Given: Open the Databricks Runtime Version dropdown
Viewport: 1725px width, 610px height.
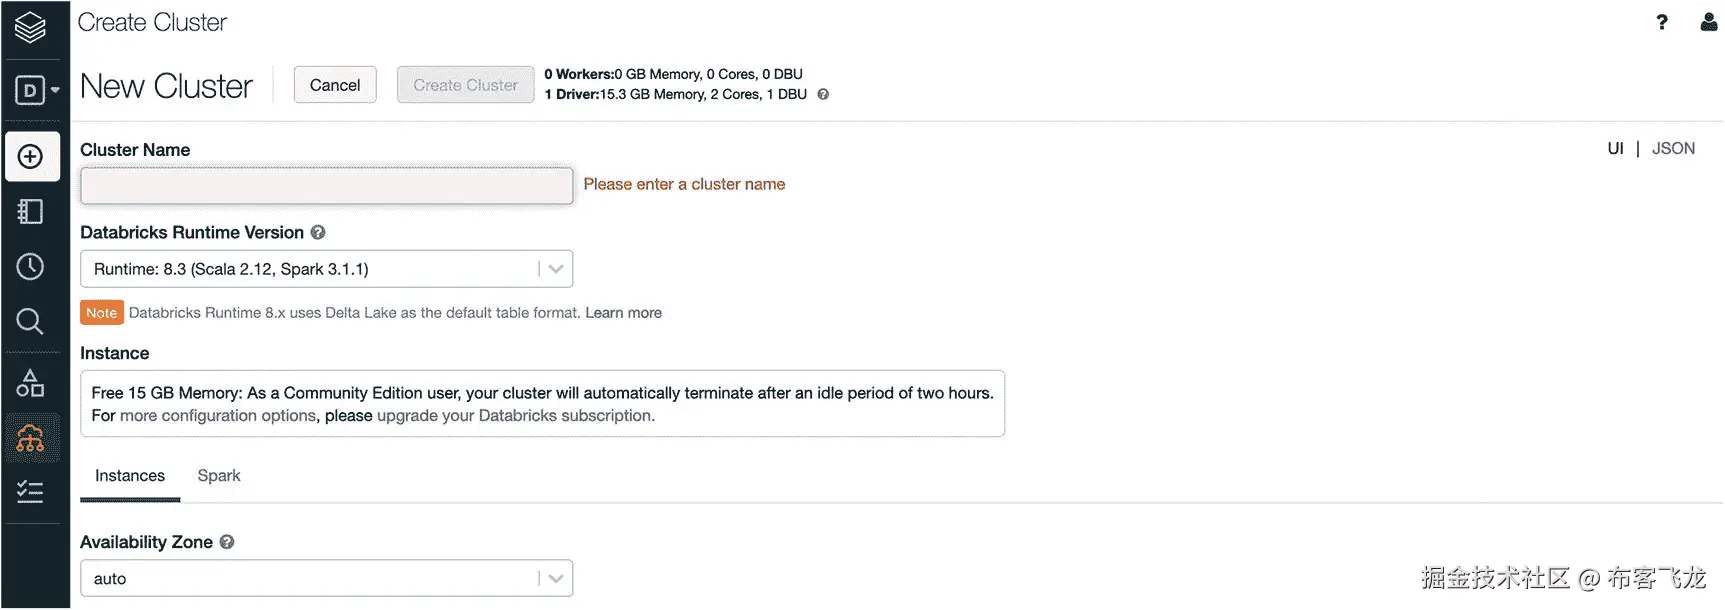Looking at the screenshot, I should (326, 269).
